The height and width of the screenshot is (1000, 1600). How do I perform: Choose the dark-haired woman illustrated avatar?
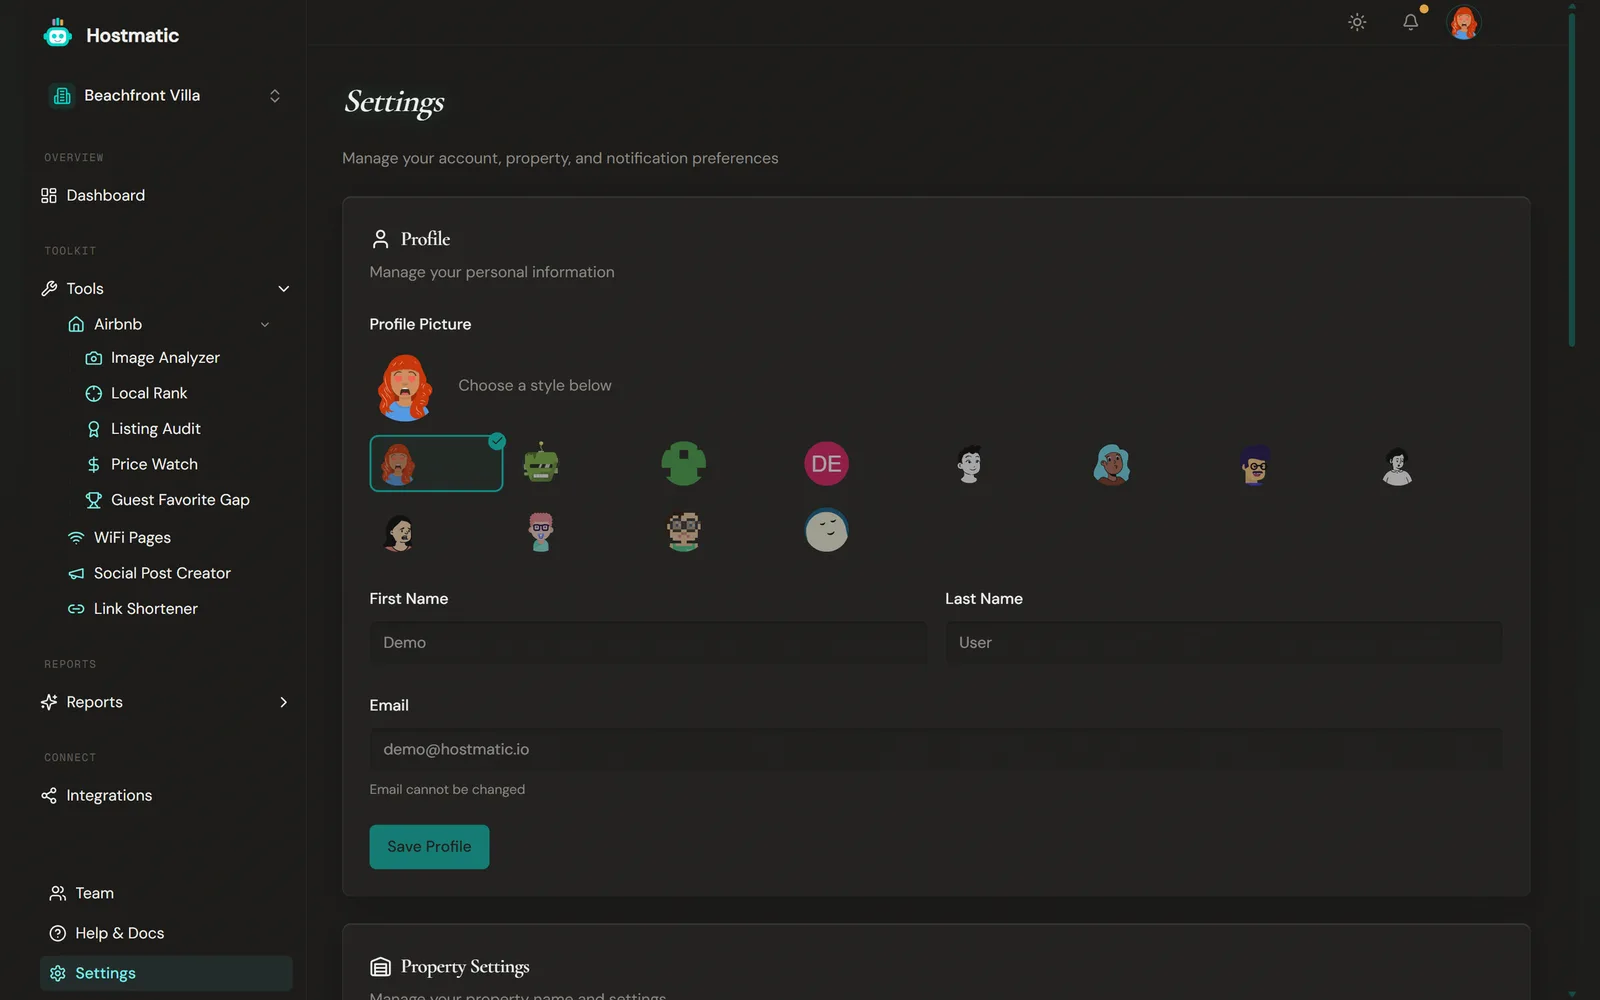pos(398,531)
